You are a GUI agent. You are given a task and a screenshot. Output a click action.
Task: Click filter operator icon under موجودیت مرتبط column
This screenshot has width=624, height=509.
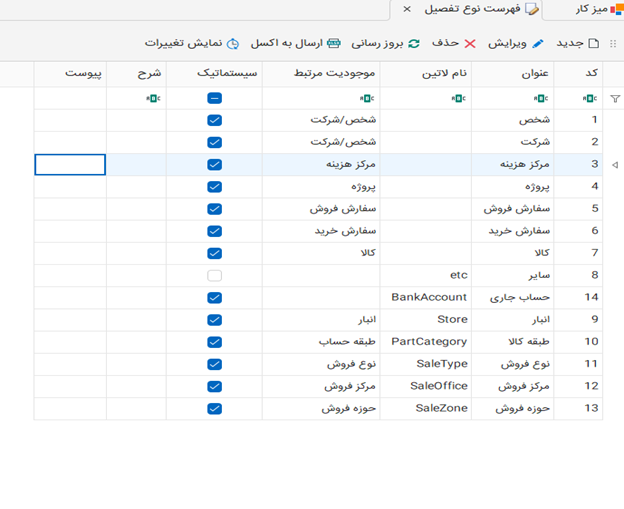point(367,98)
